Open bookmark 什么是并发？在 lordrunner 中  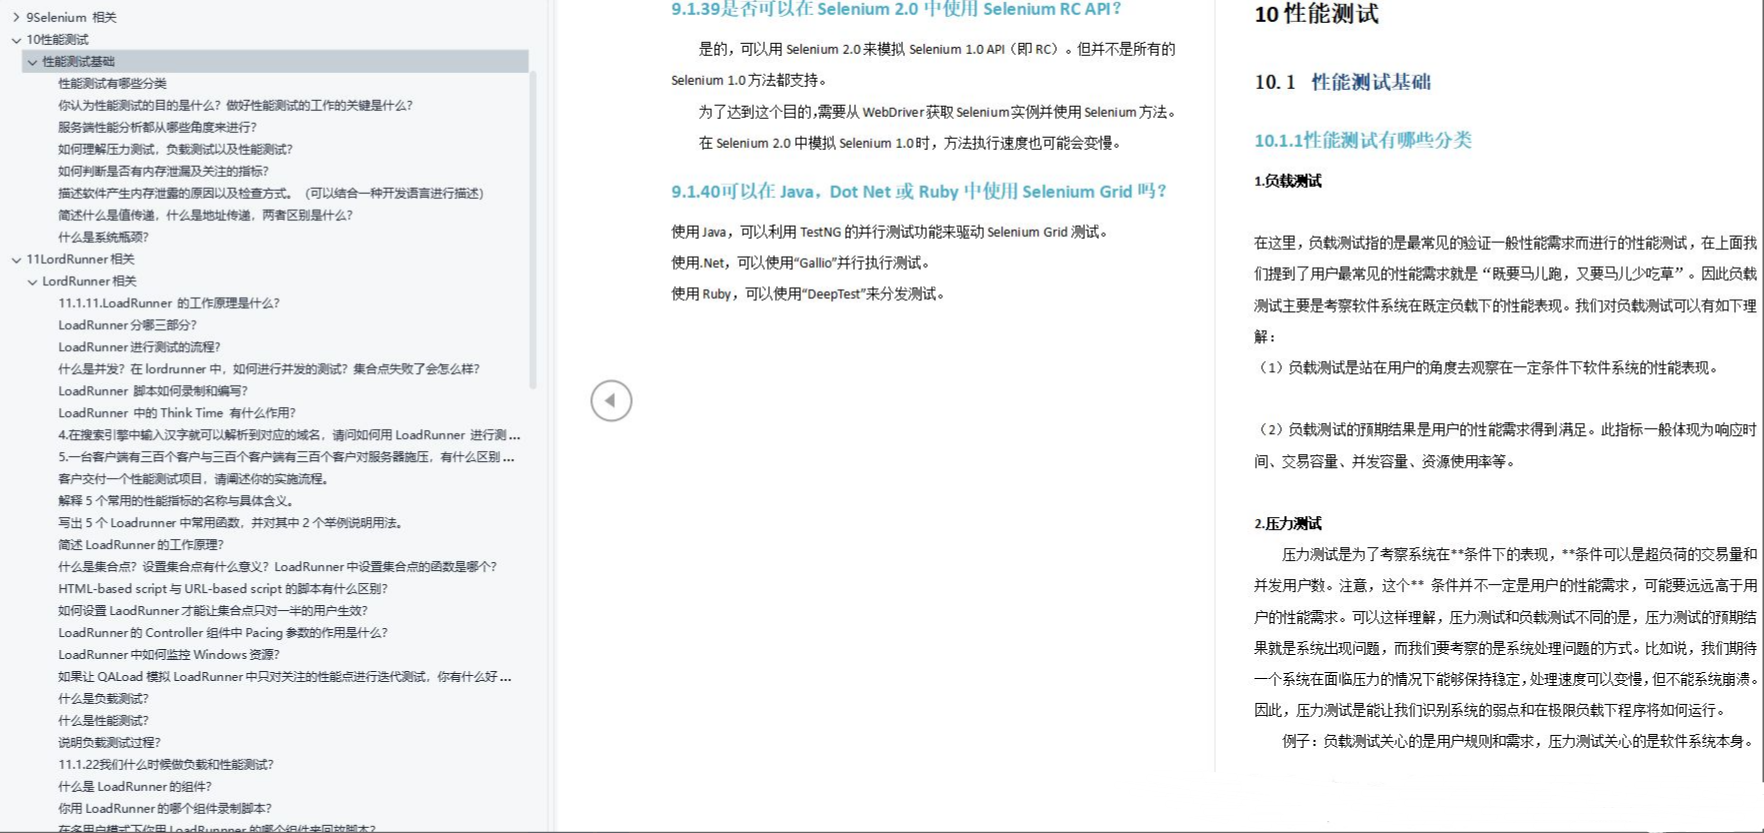point(269,369)
